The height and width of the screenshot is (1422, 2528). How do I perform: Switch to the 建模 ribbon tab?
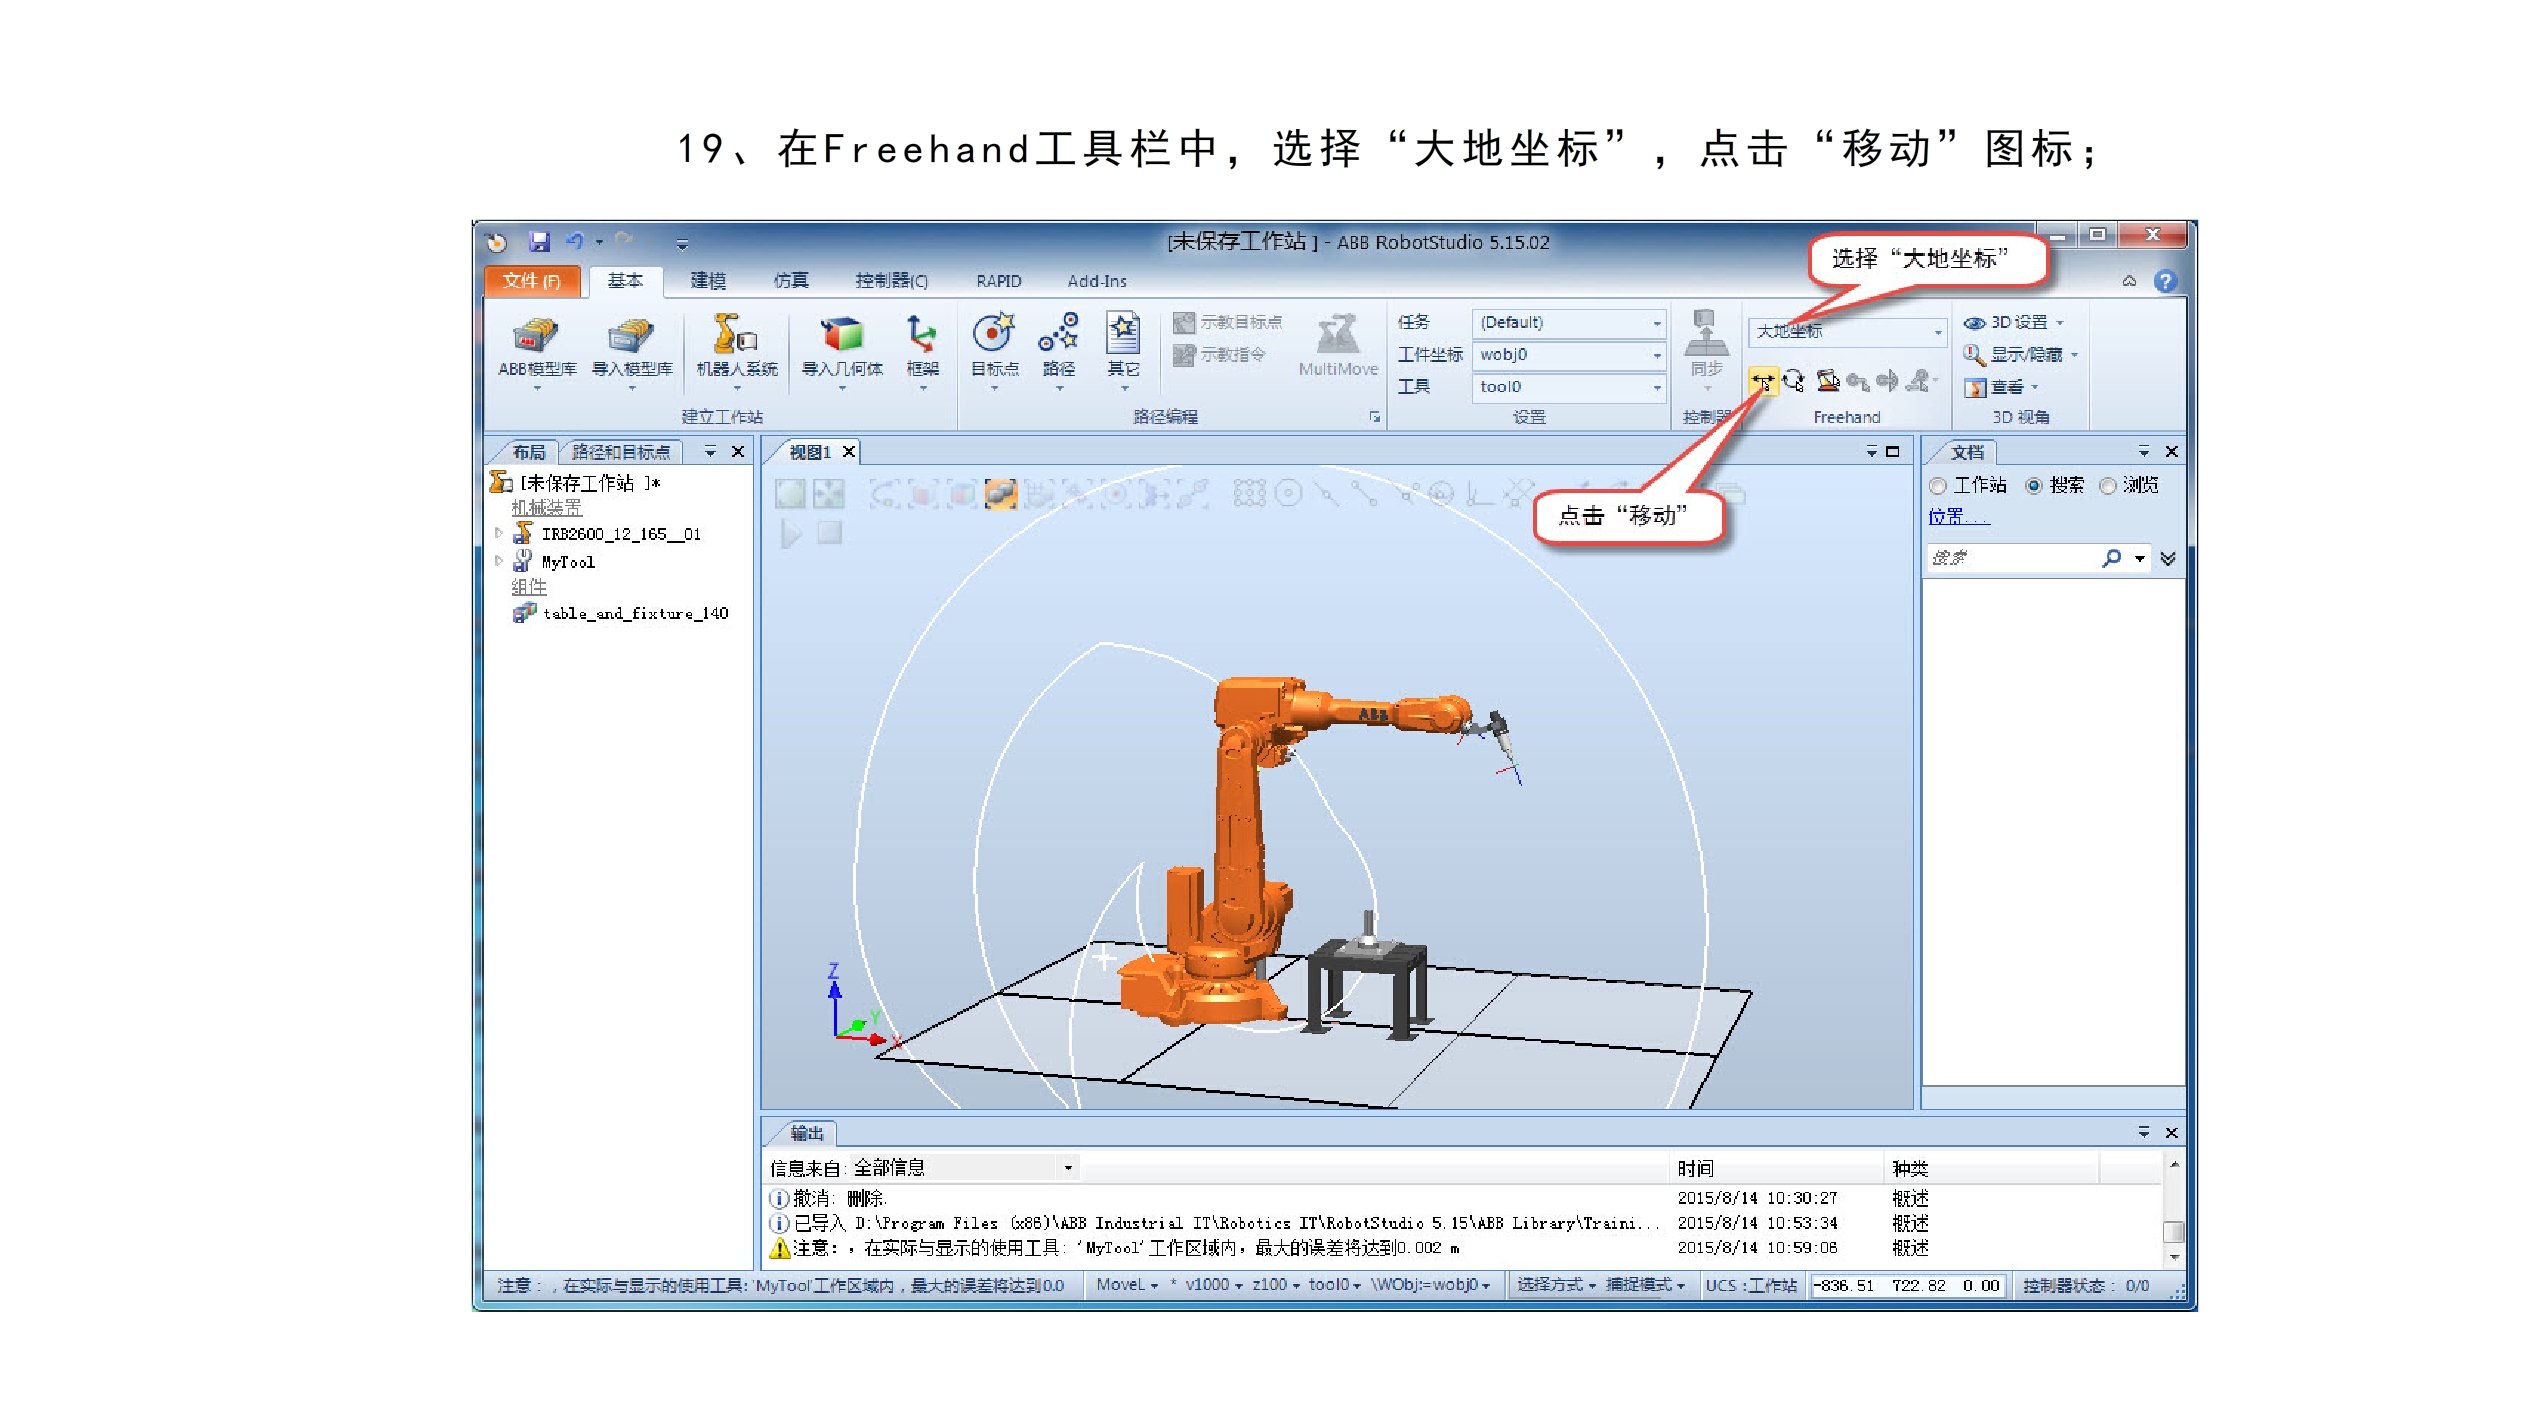708,281
